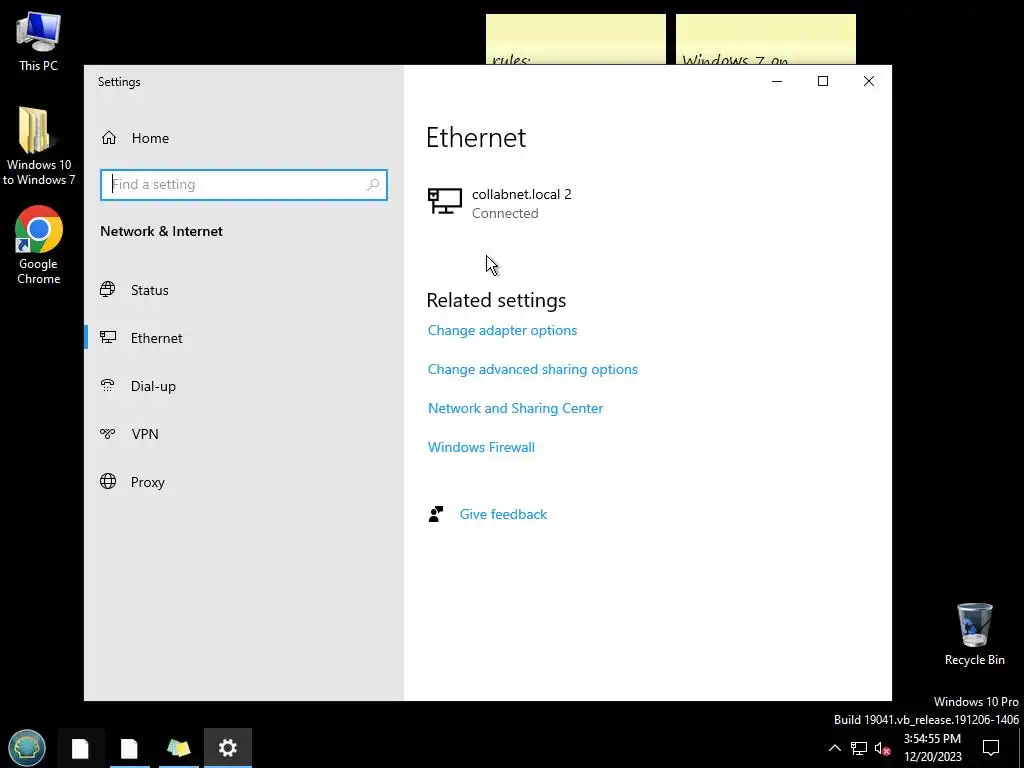Click the Give feedback person icon
The width and height of the screenshot is (1024, 768).
(436, 514)
